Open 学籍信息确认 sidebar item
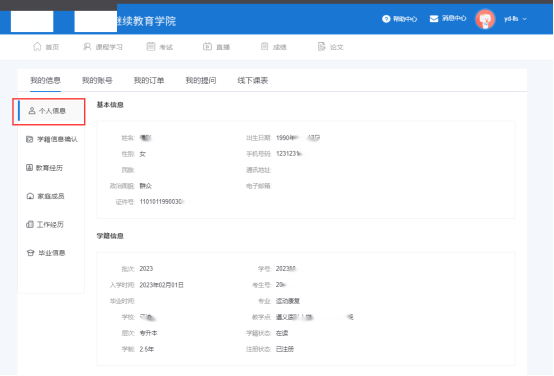Image resolution: width=554 pixels, height=376 pixels. pyautogui.click(x=52, y=139)
